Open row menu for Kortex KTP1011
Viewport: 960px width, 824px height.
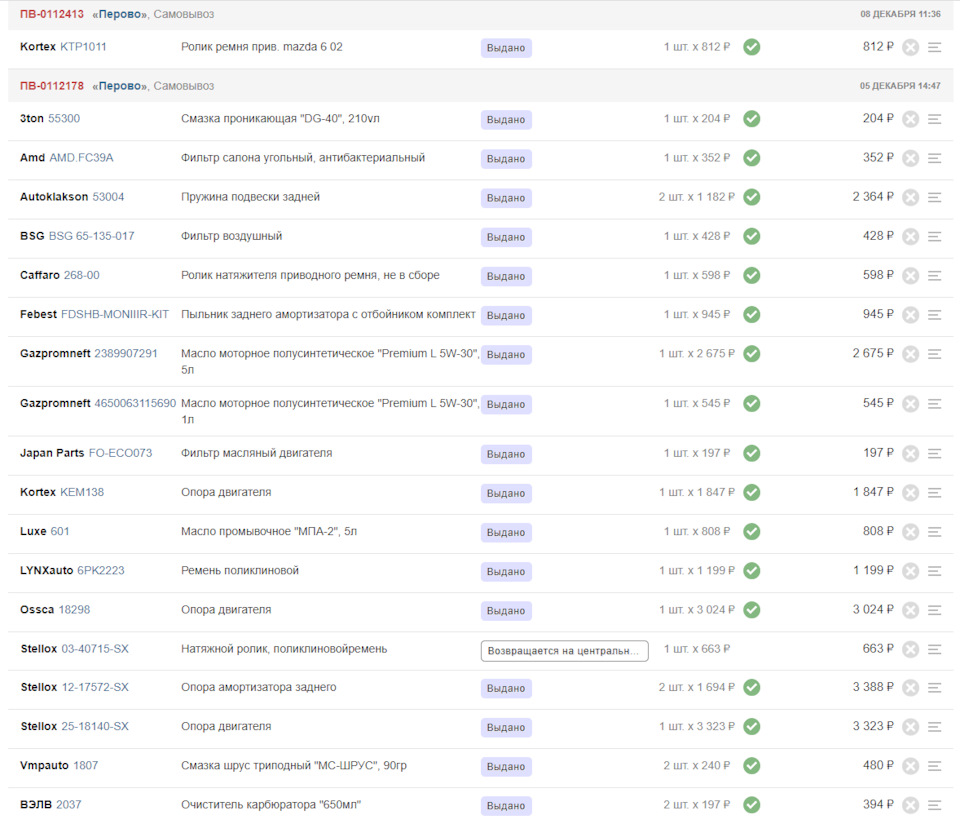[934, 47]
